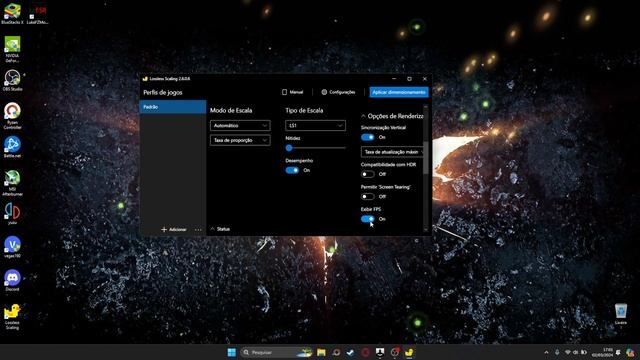Enable Permitir 'Screen Tearing' switch
This screenshot has height=360, width=640.
(x=367, y=197)
